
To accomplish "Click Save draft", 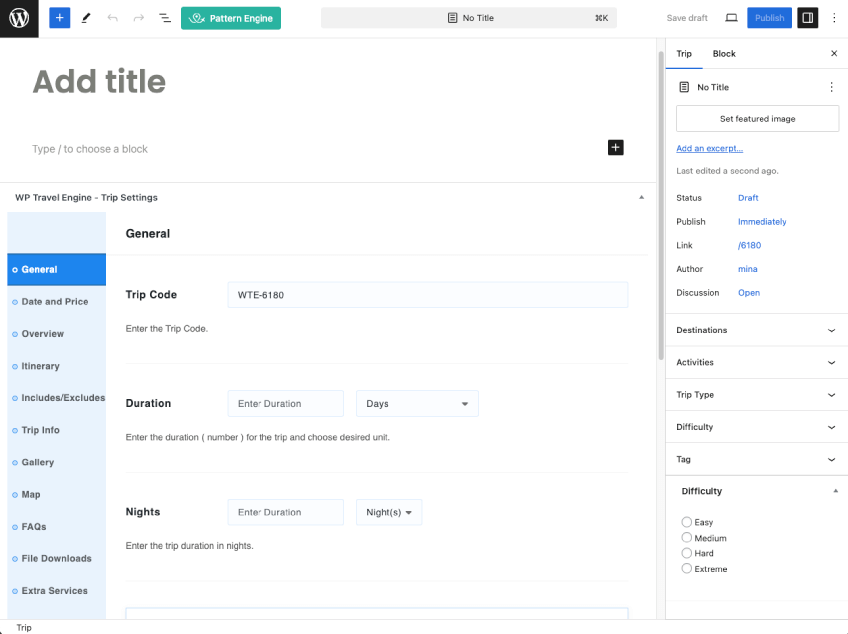I will 687,18.
